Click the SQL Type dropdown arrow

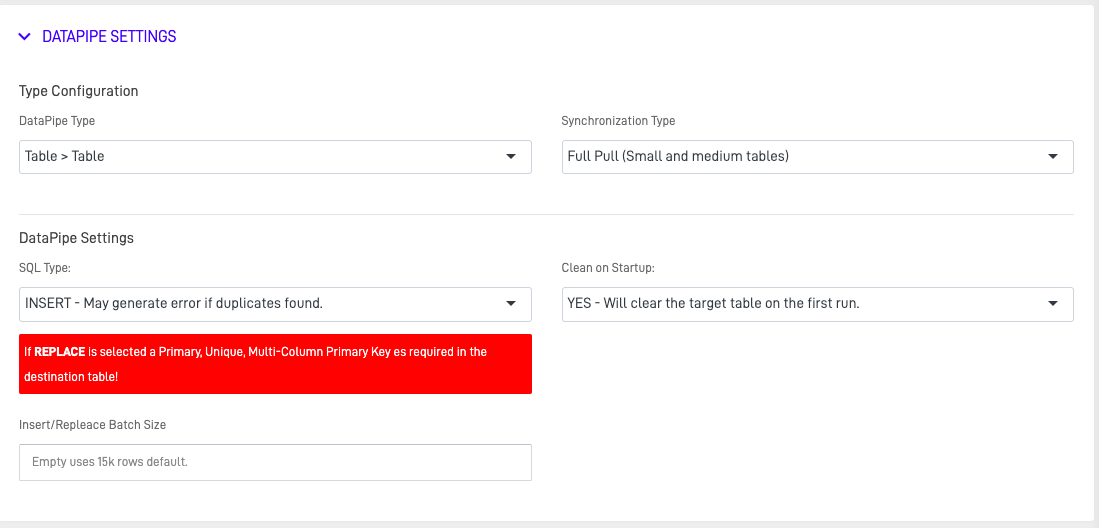[511, 304]
